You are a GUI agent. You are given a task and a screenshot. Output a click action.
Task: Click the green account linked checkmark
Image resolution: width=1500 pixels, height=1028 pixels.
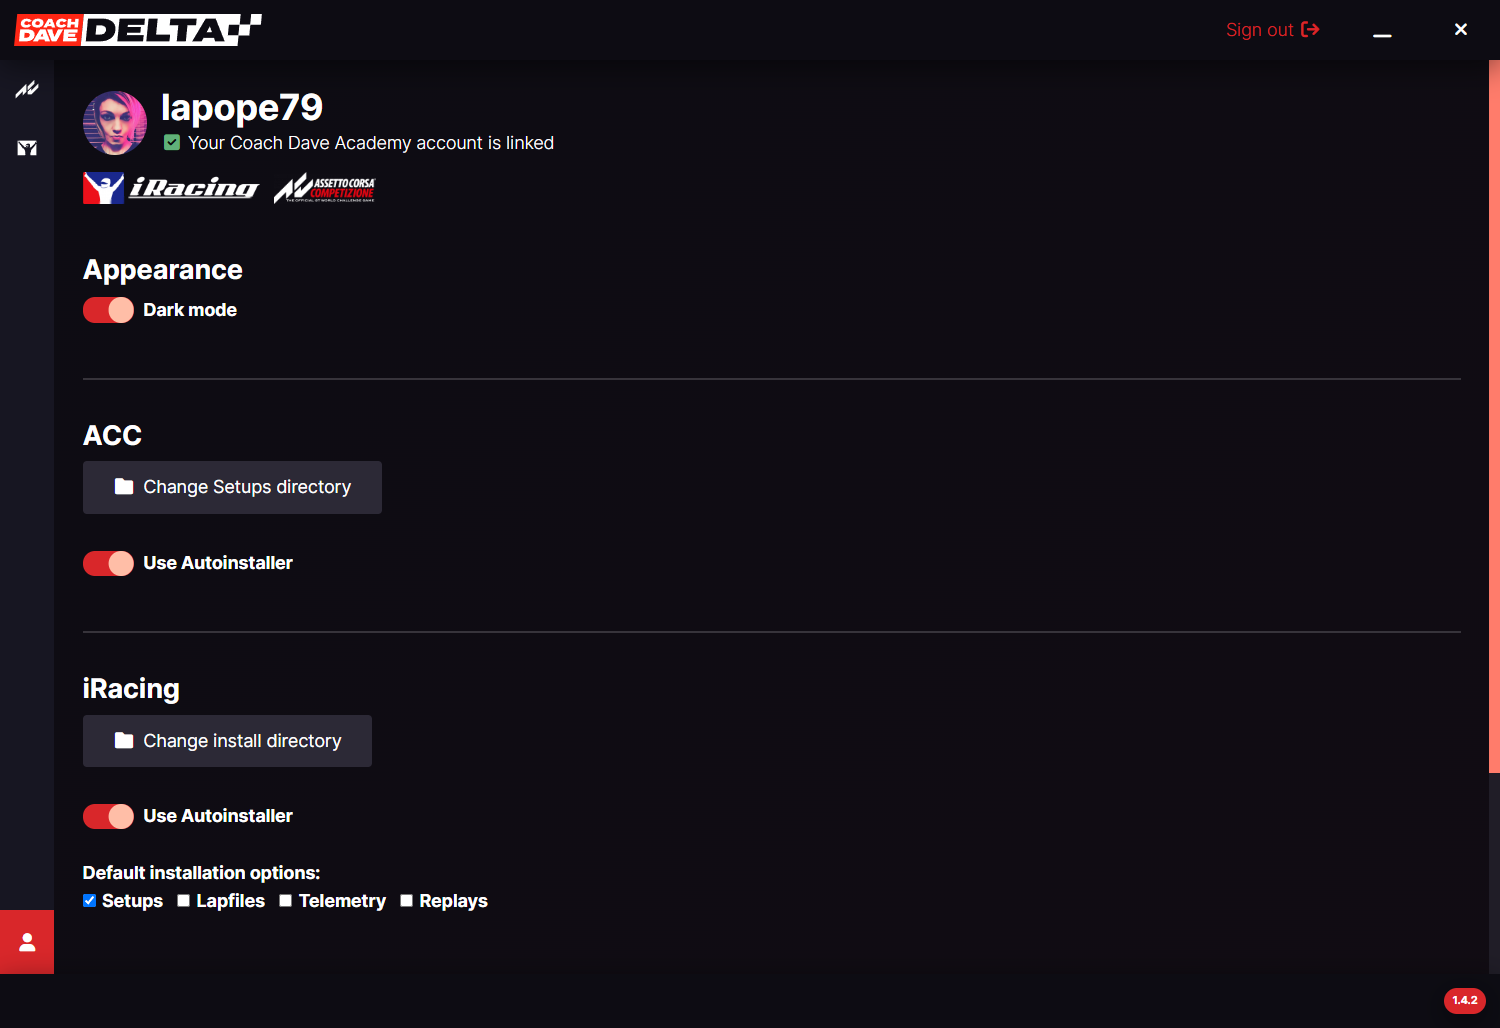click(172, 143)
